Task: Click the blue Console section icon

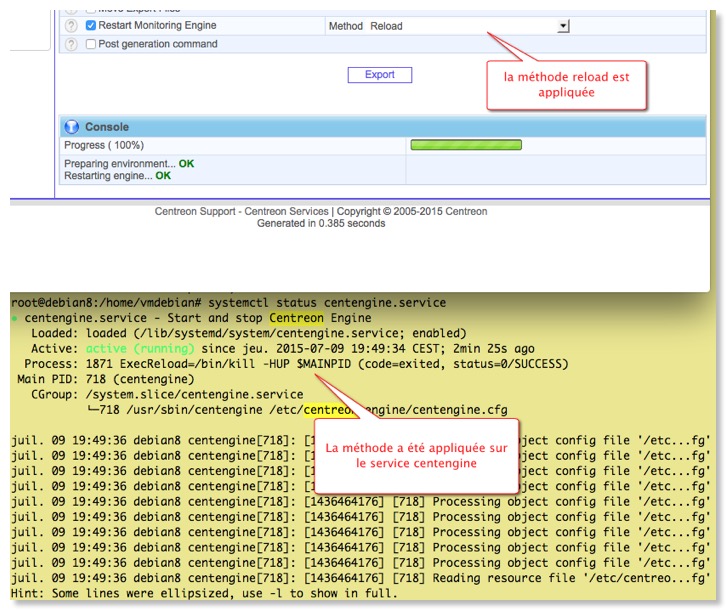Action: 72,127
